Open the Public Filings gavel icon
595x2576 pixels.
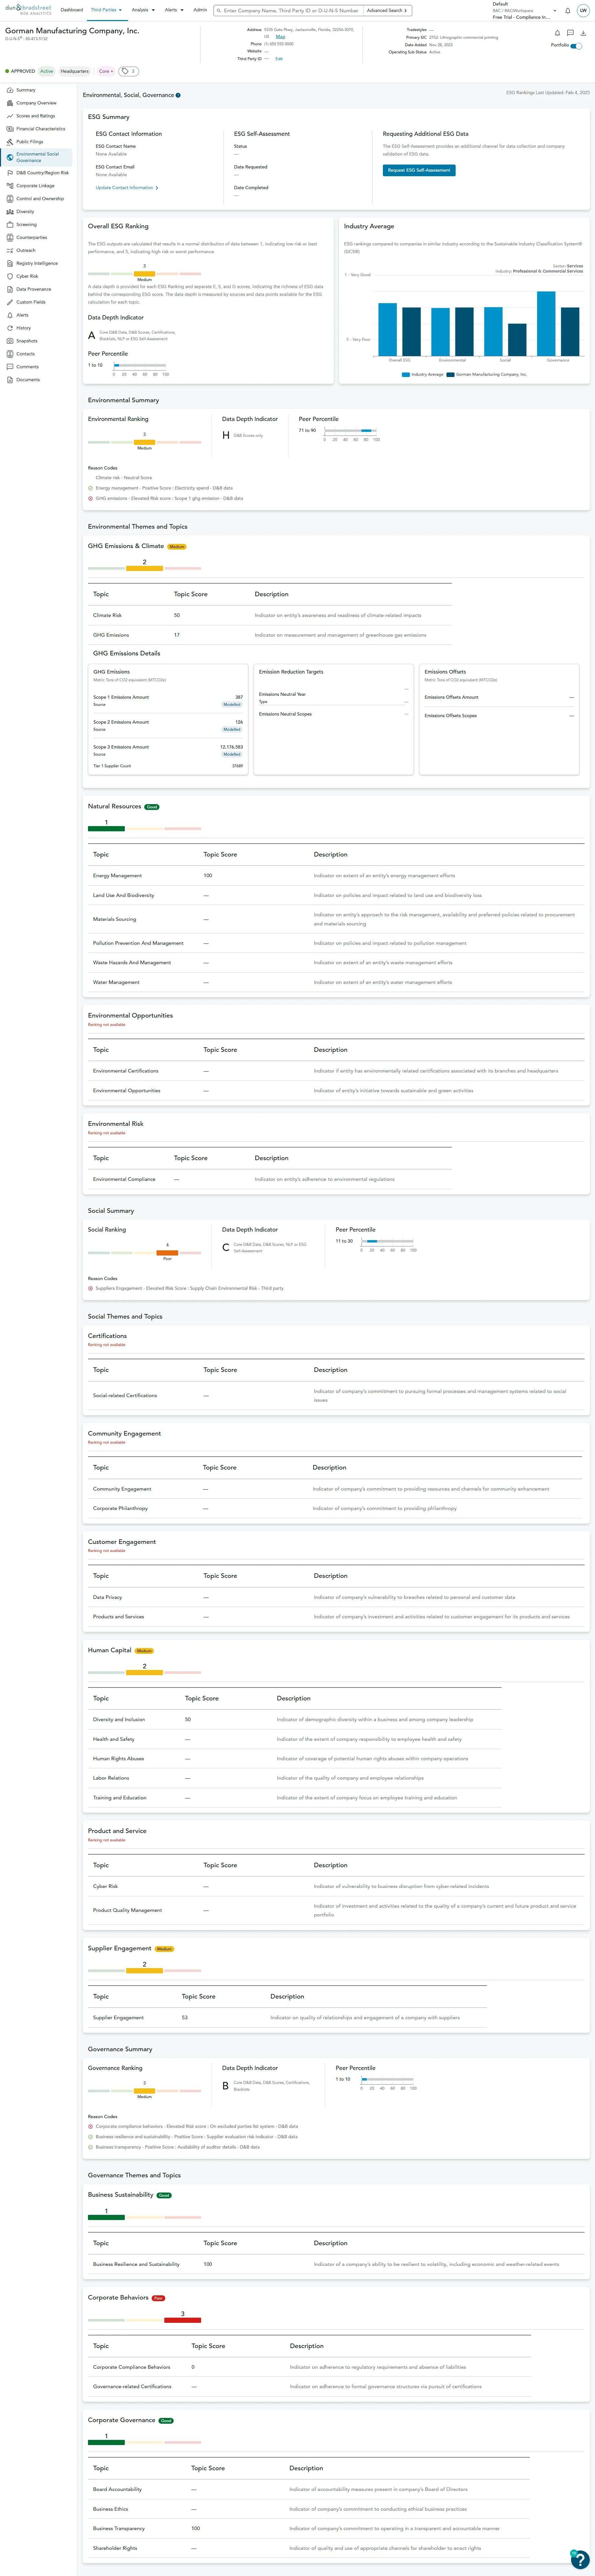click(10, 142)
